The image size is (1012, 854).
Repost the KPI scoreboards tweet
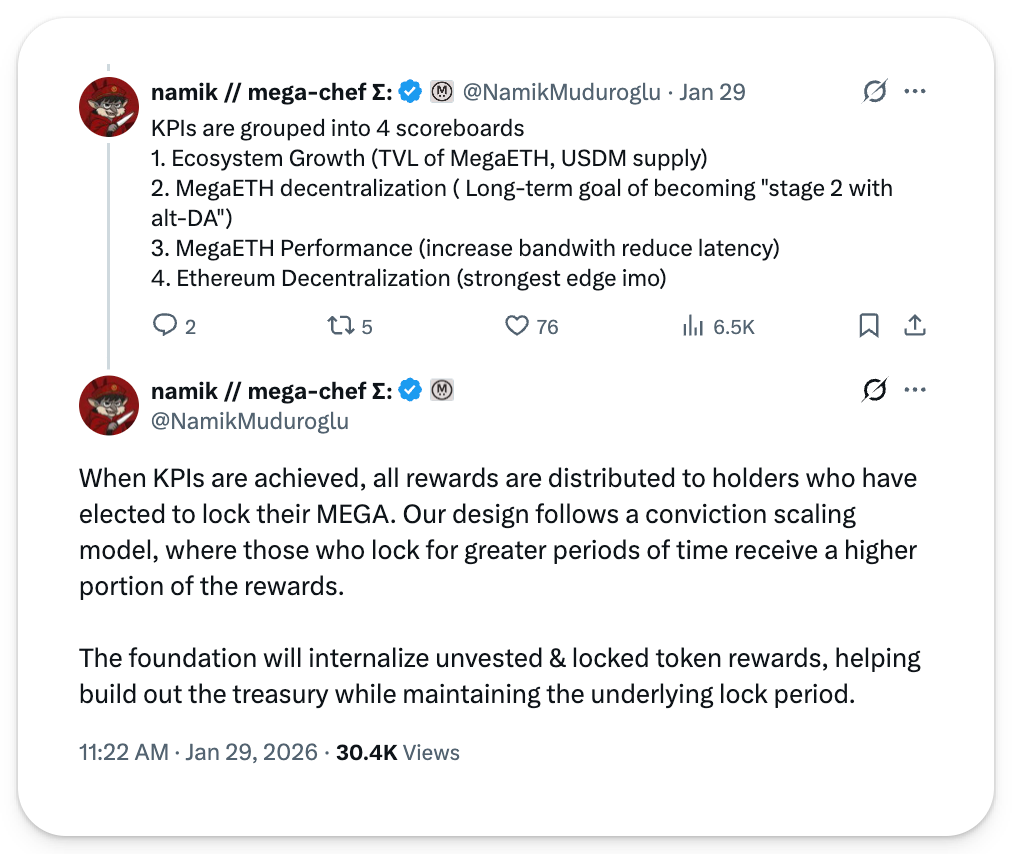click(341, 326)
